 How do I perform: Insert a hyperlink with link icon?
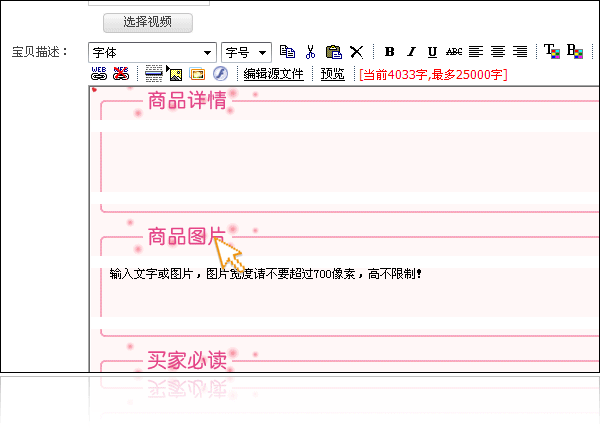tap(99, 74)
